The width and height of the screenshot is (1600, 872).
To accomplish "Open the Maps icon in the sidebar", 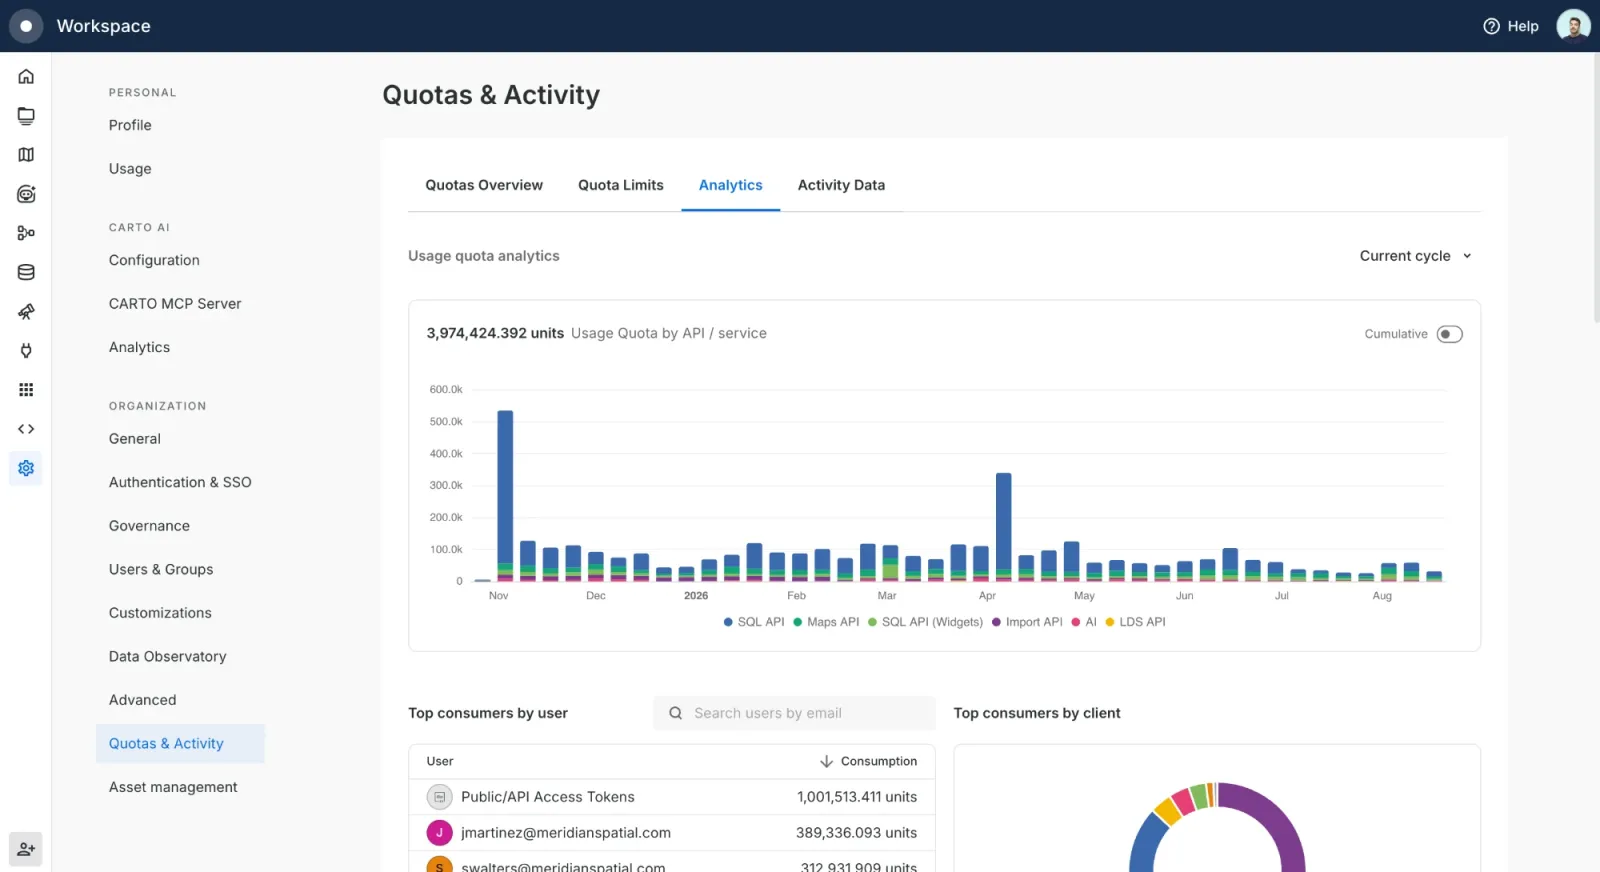I will click(26, 154).
